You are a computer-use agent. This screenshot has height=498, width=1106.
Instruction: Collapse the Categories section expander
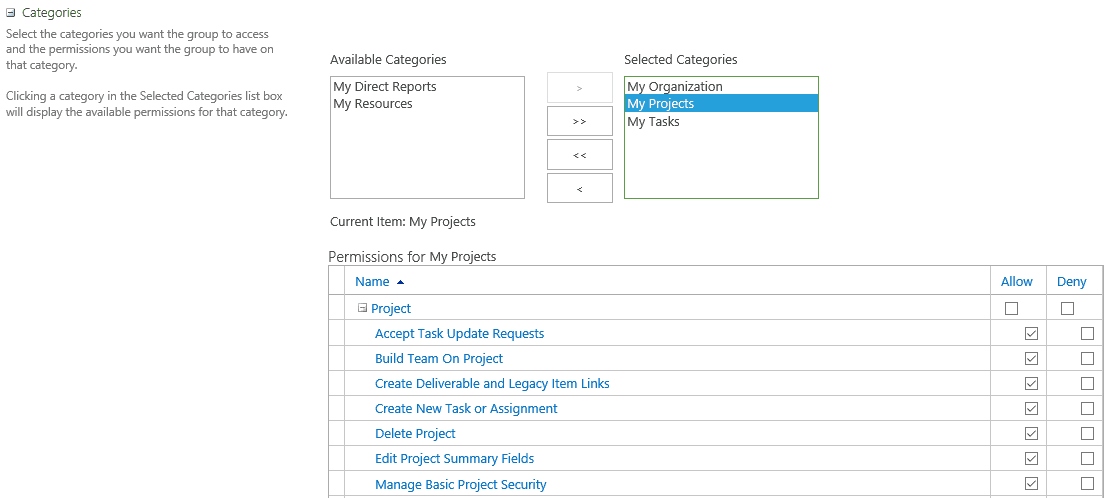pyautogui.click(x=10, y=14)
